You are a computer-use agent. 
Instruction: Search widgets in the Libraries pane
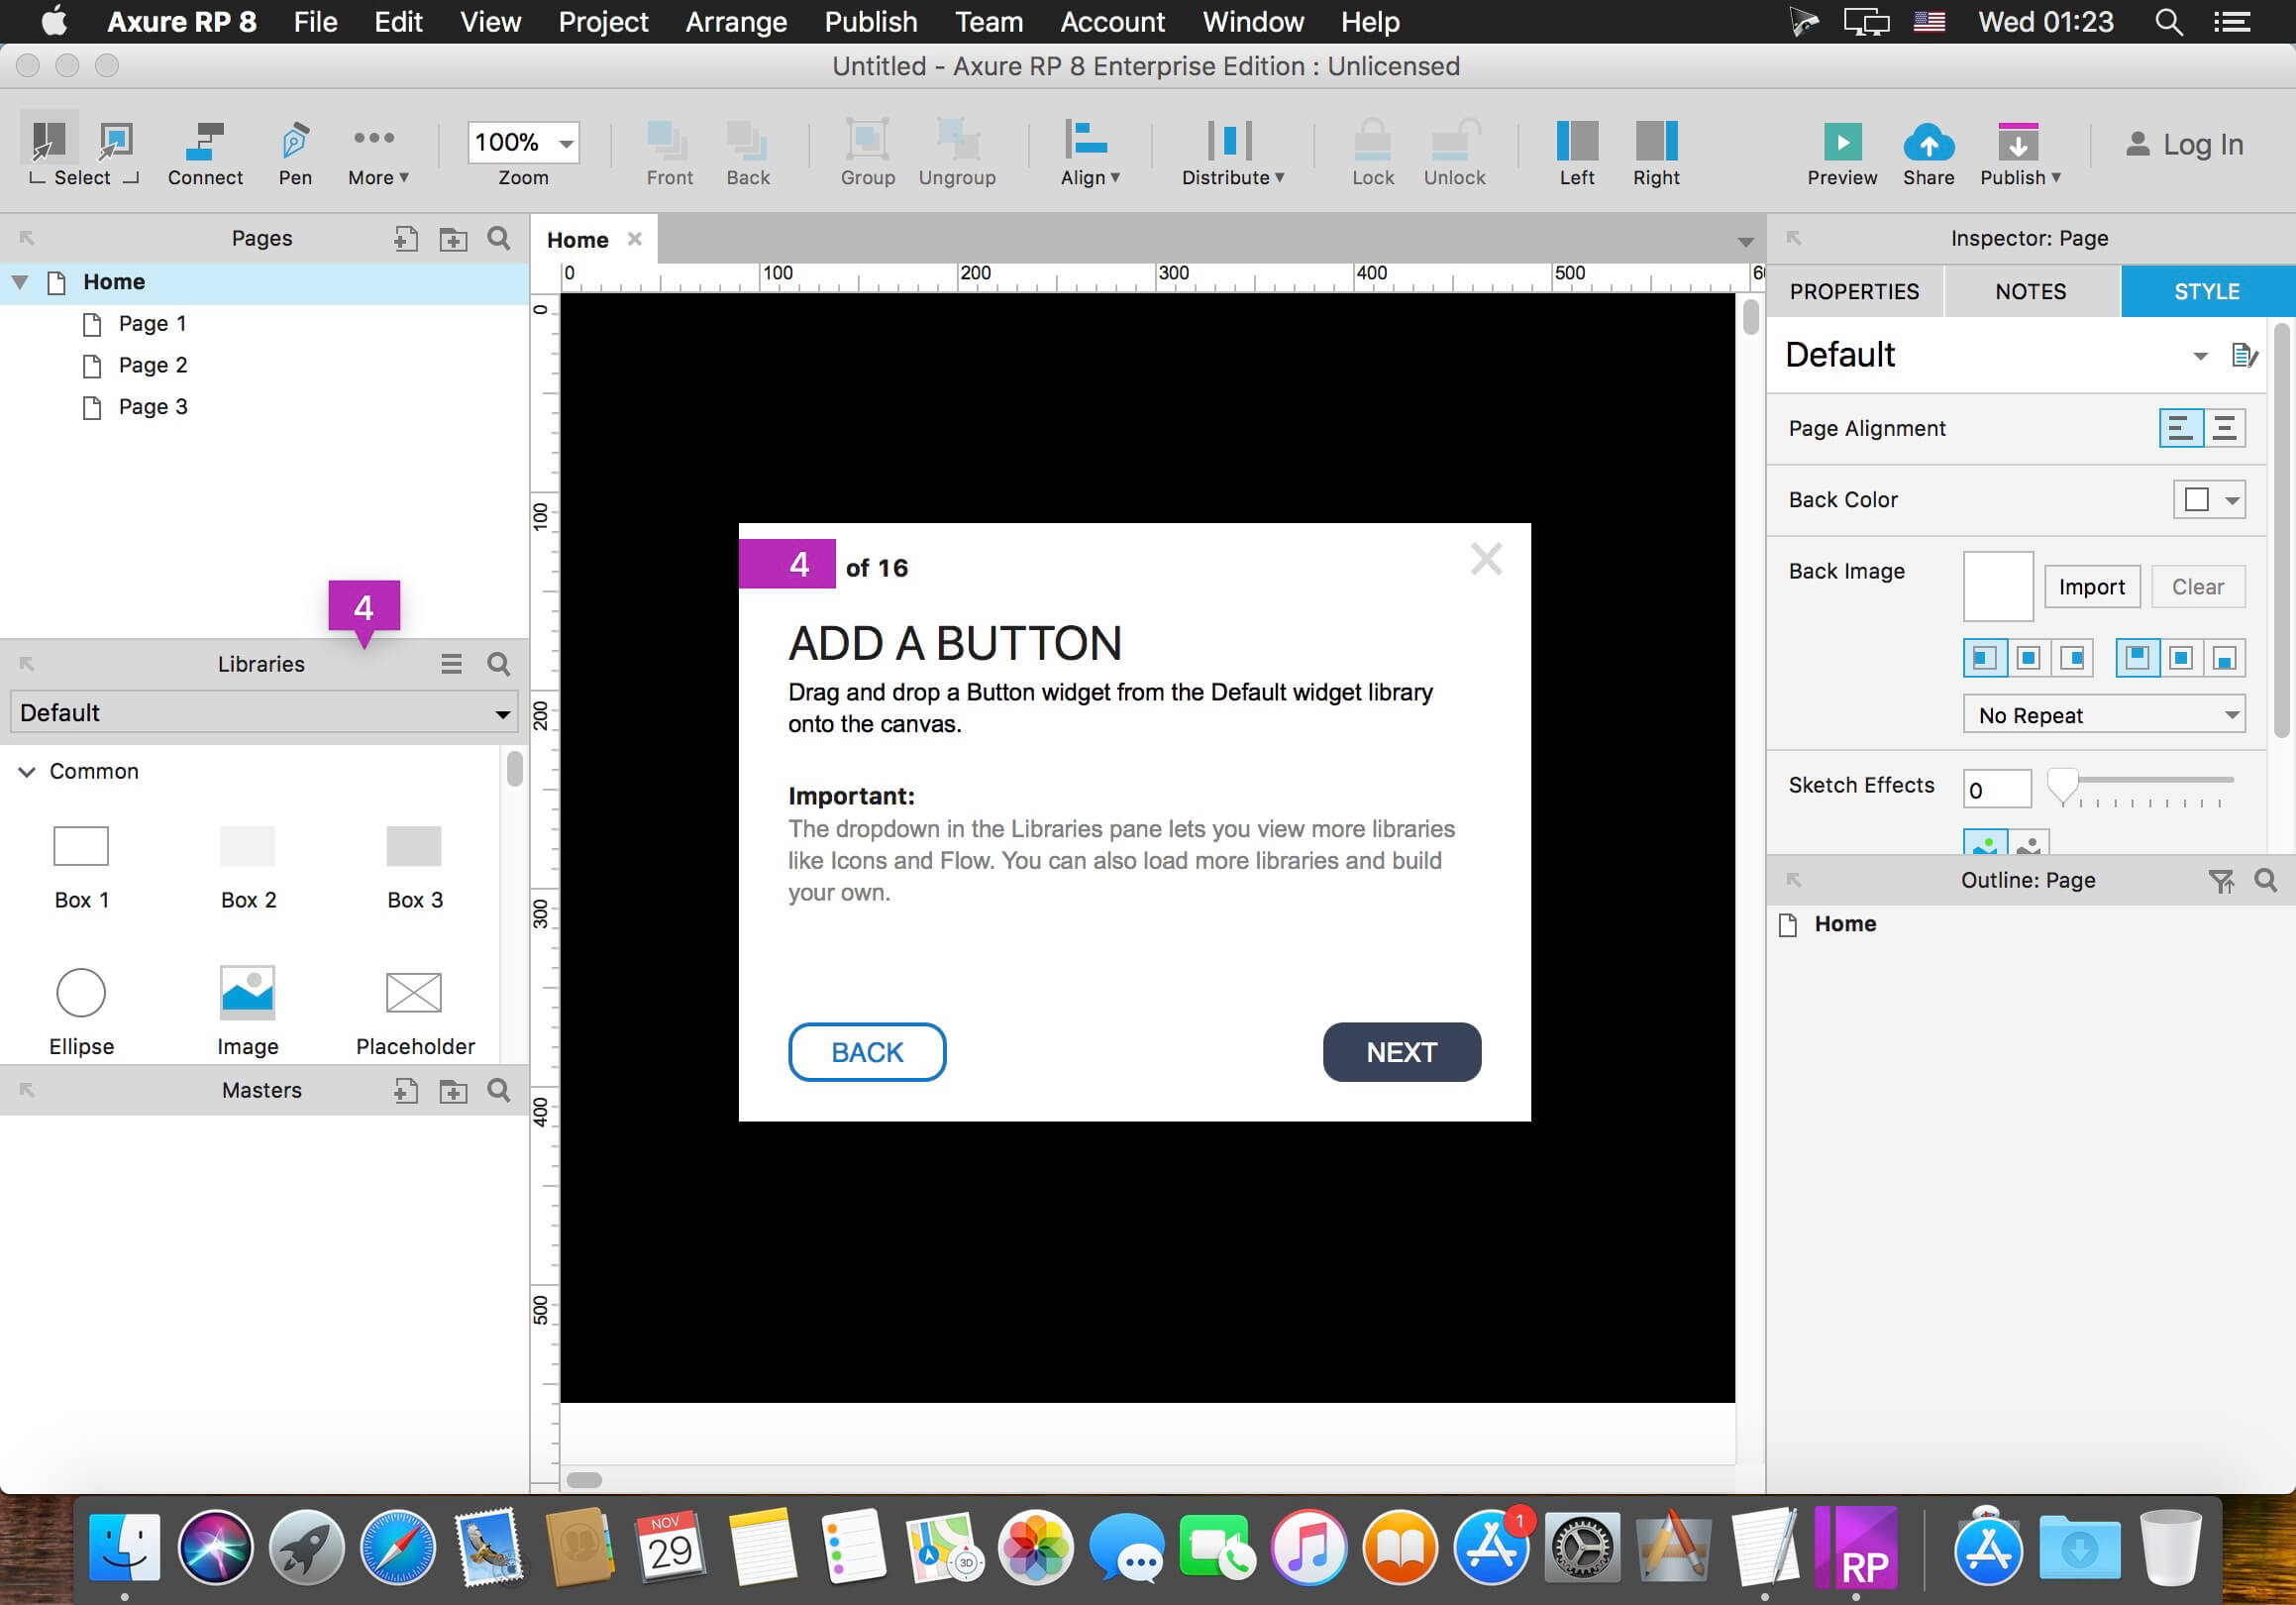coord(498,664)
